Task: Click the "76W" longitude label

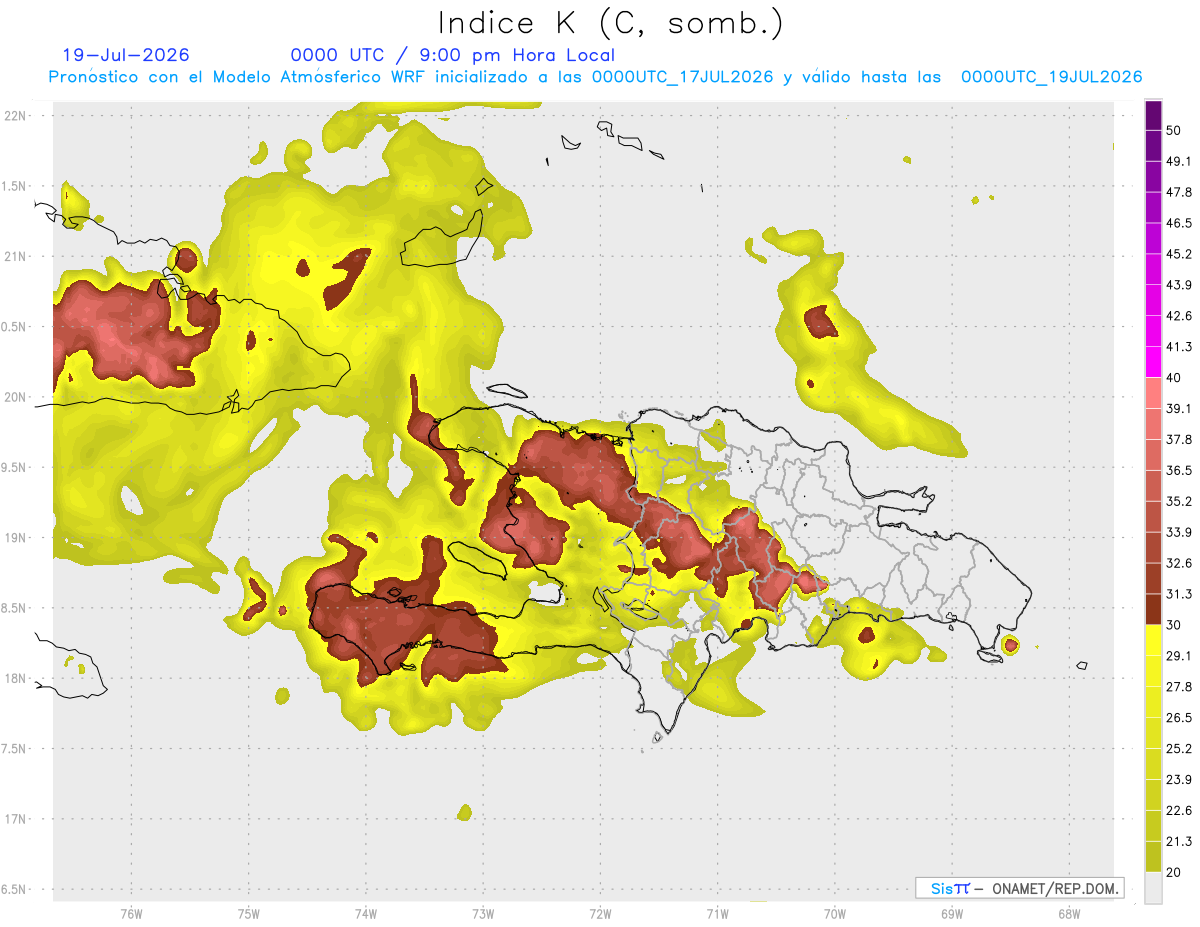Action: coord(131,914)
